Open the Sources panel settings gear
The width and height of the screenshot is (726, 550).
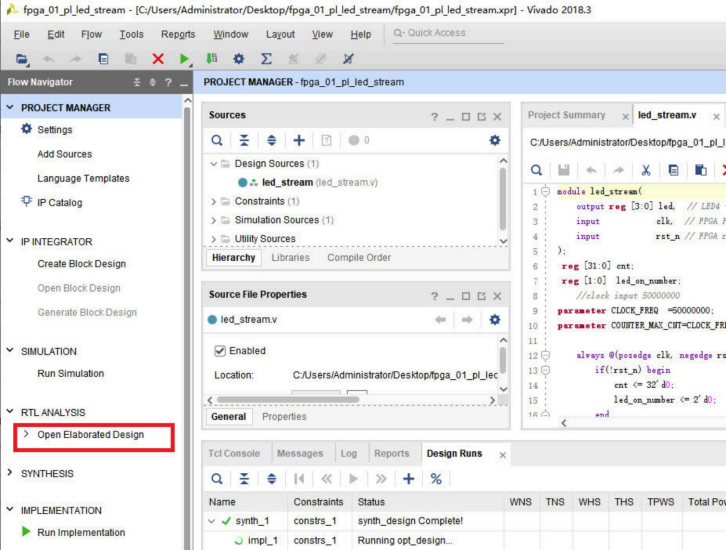(494, 141)
